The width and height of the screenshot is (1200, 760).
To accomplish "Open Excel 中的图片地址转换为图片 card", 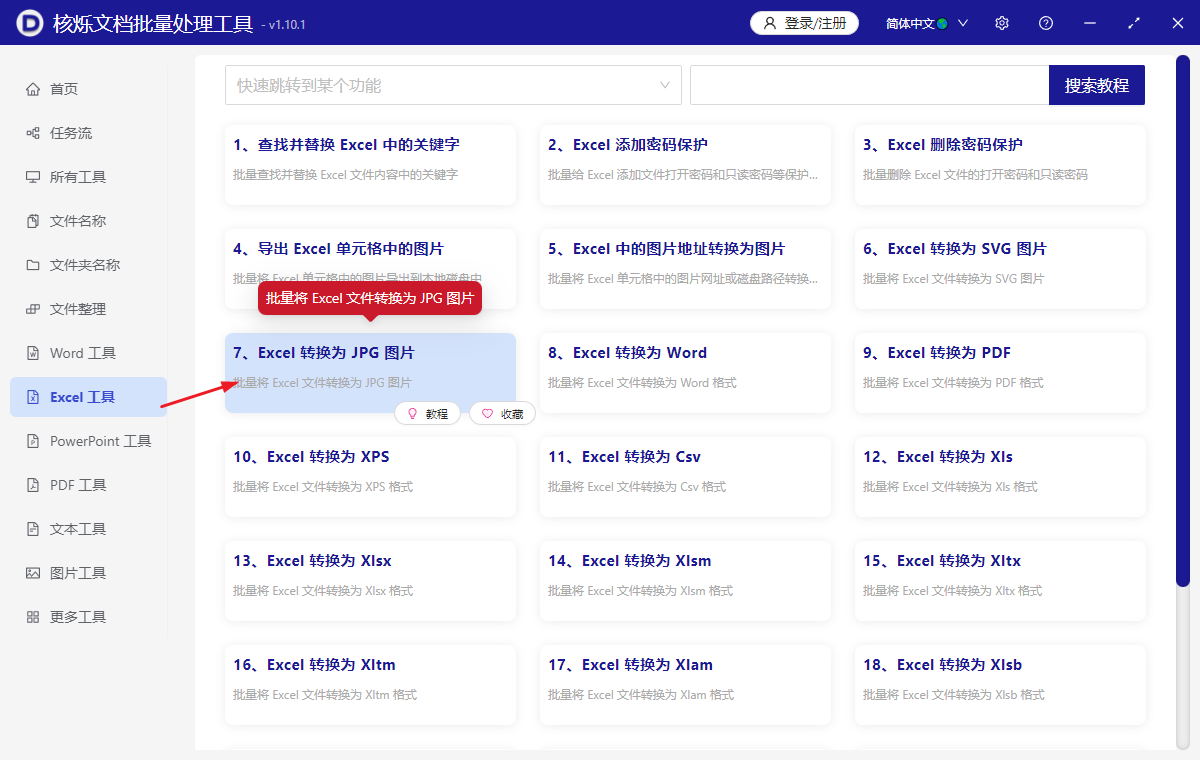I will [x=685, y=268].
